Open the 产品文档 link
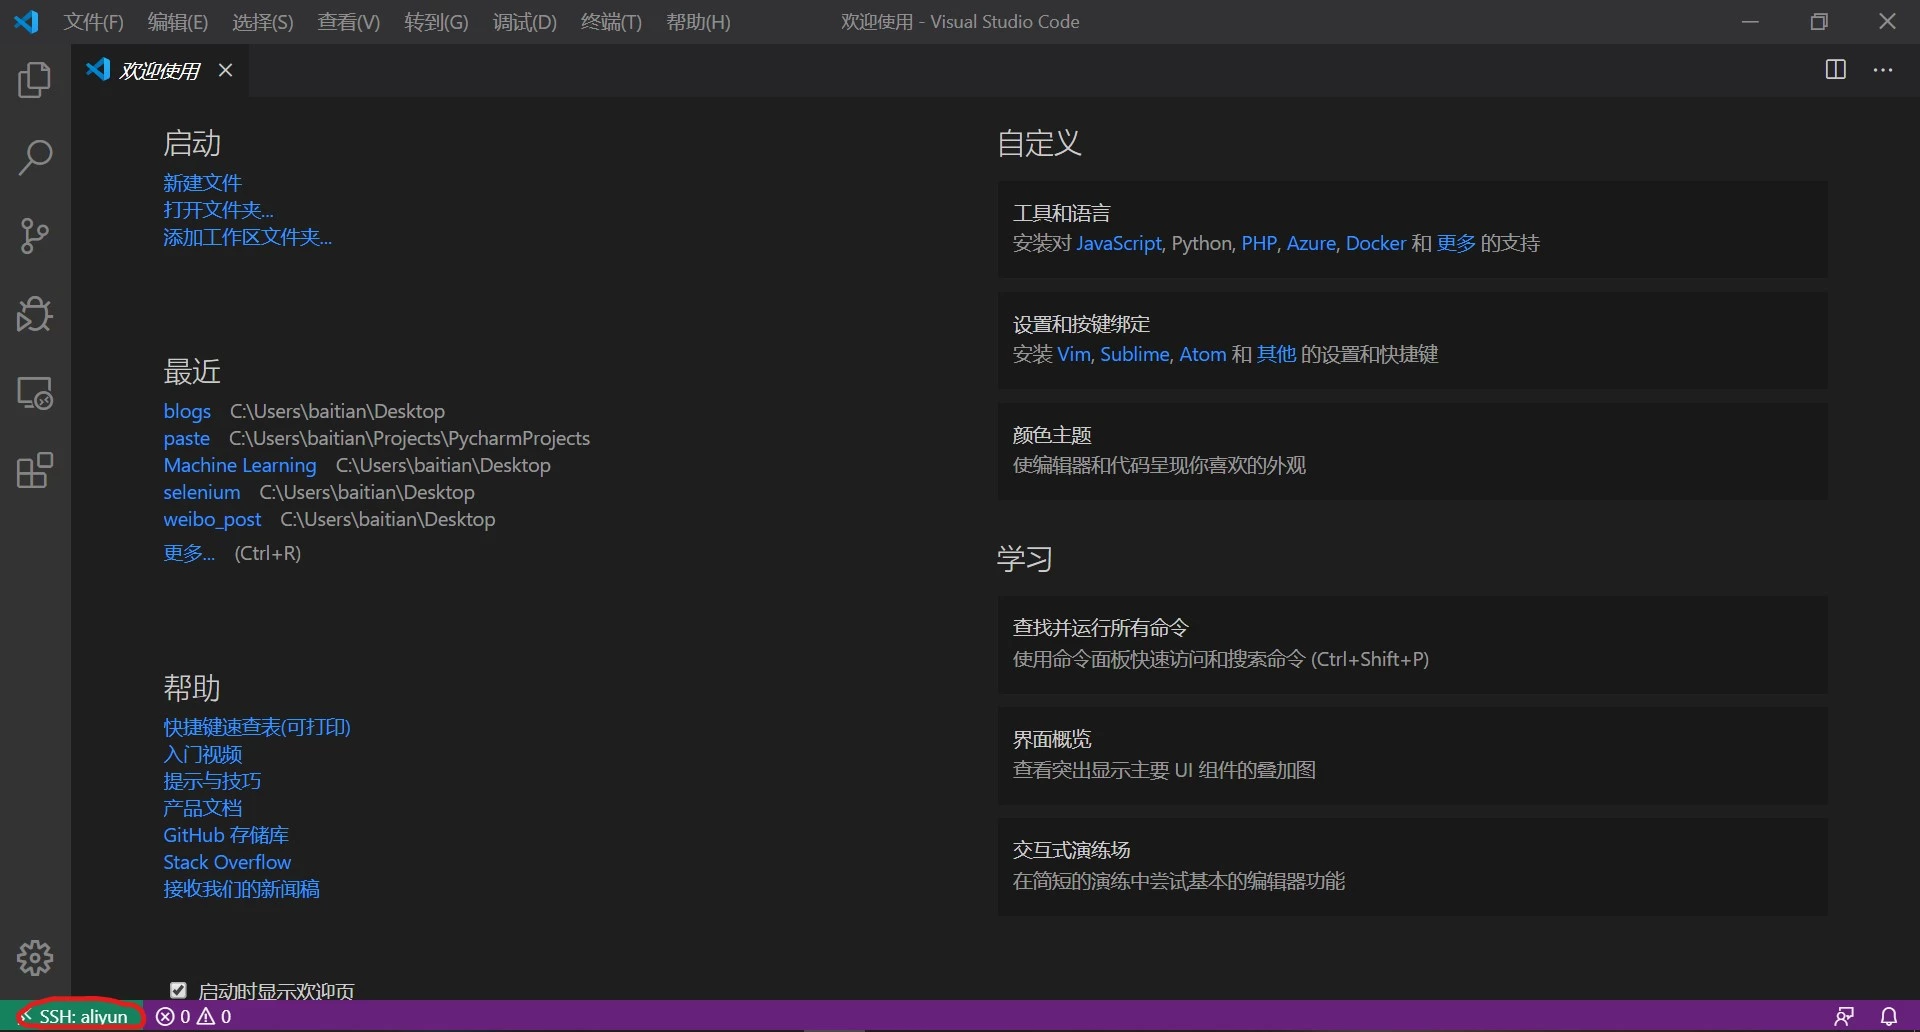This screenshot has height=1032, width=1920. 203,808
